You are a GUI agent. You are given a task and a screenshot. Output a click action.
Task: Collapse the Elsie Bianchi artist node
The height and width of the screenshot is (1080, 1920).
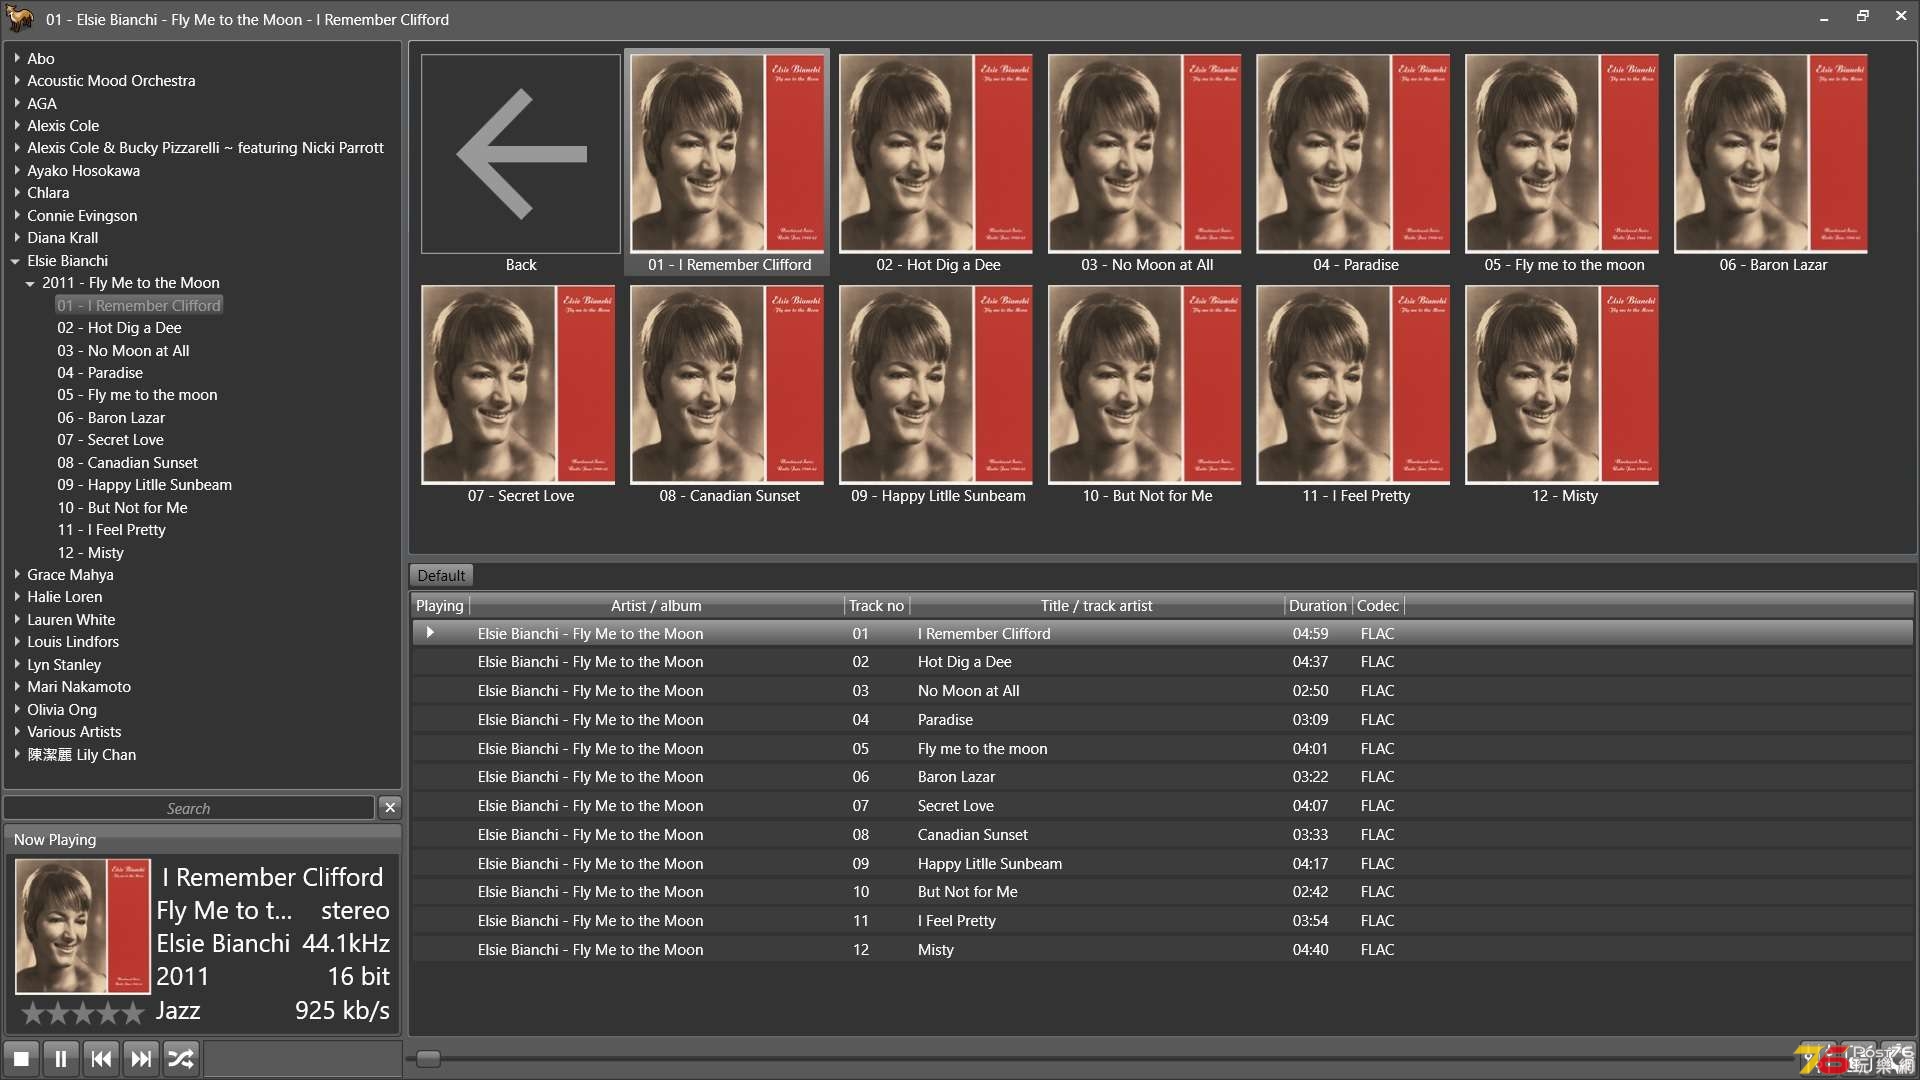(x=16, y=261)
